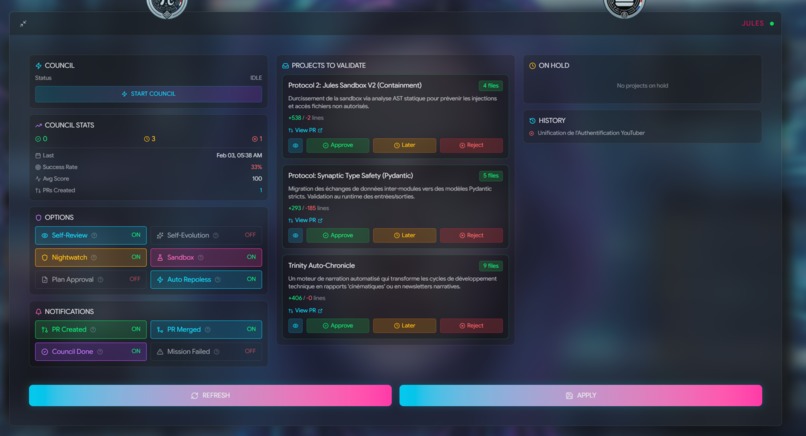Apply the settings changes

[581, 395]
